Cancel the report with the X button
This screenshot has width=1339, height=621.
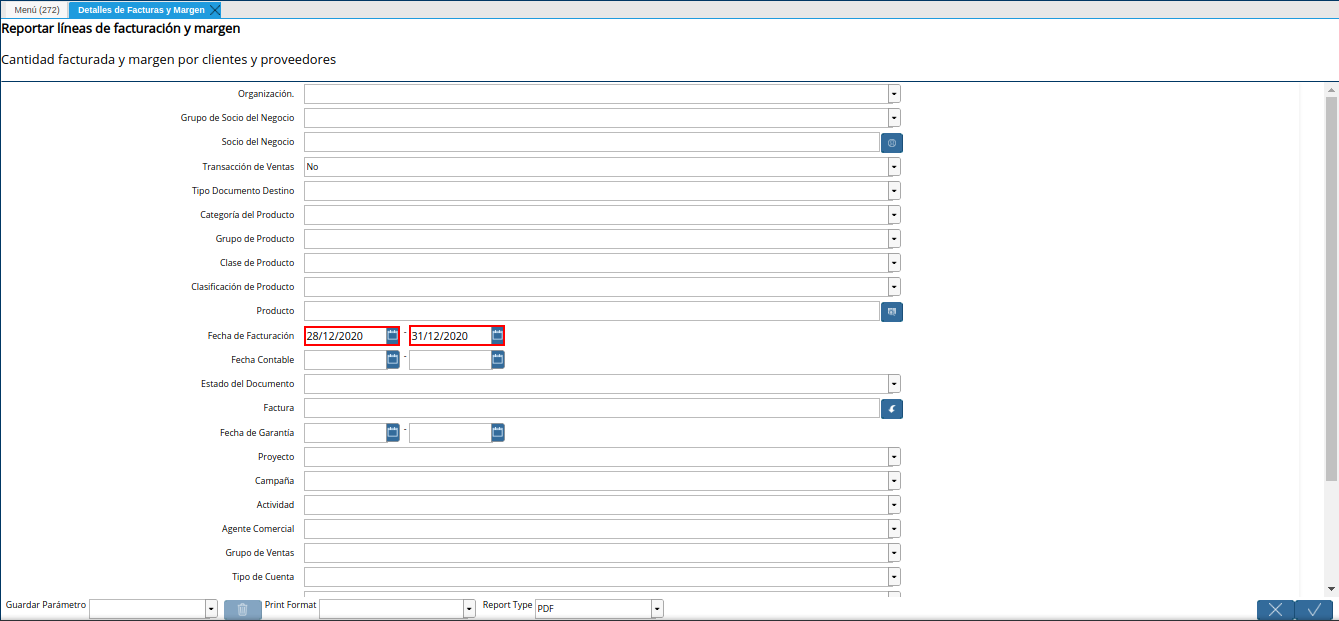pyautogui.click(x=1275, y=609)
